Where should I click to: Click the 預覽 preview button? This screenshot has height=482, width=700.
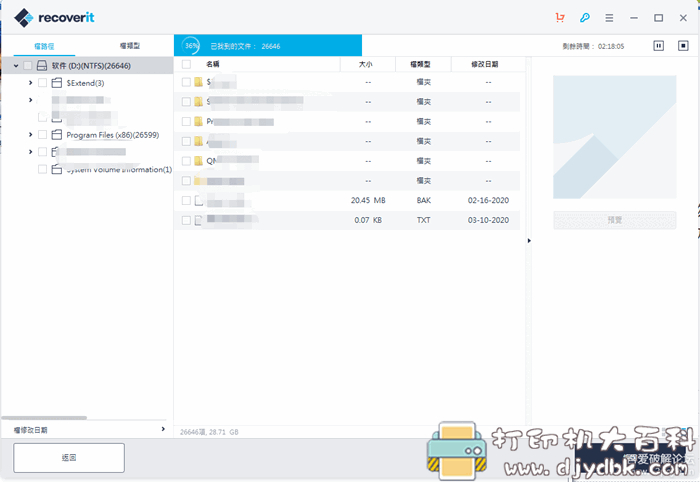tap(615, 220)
